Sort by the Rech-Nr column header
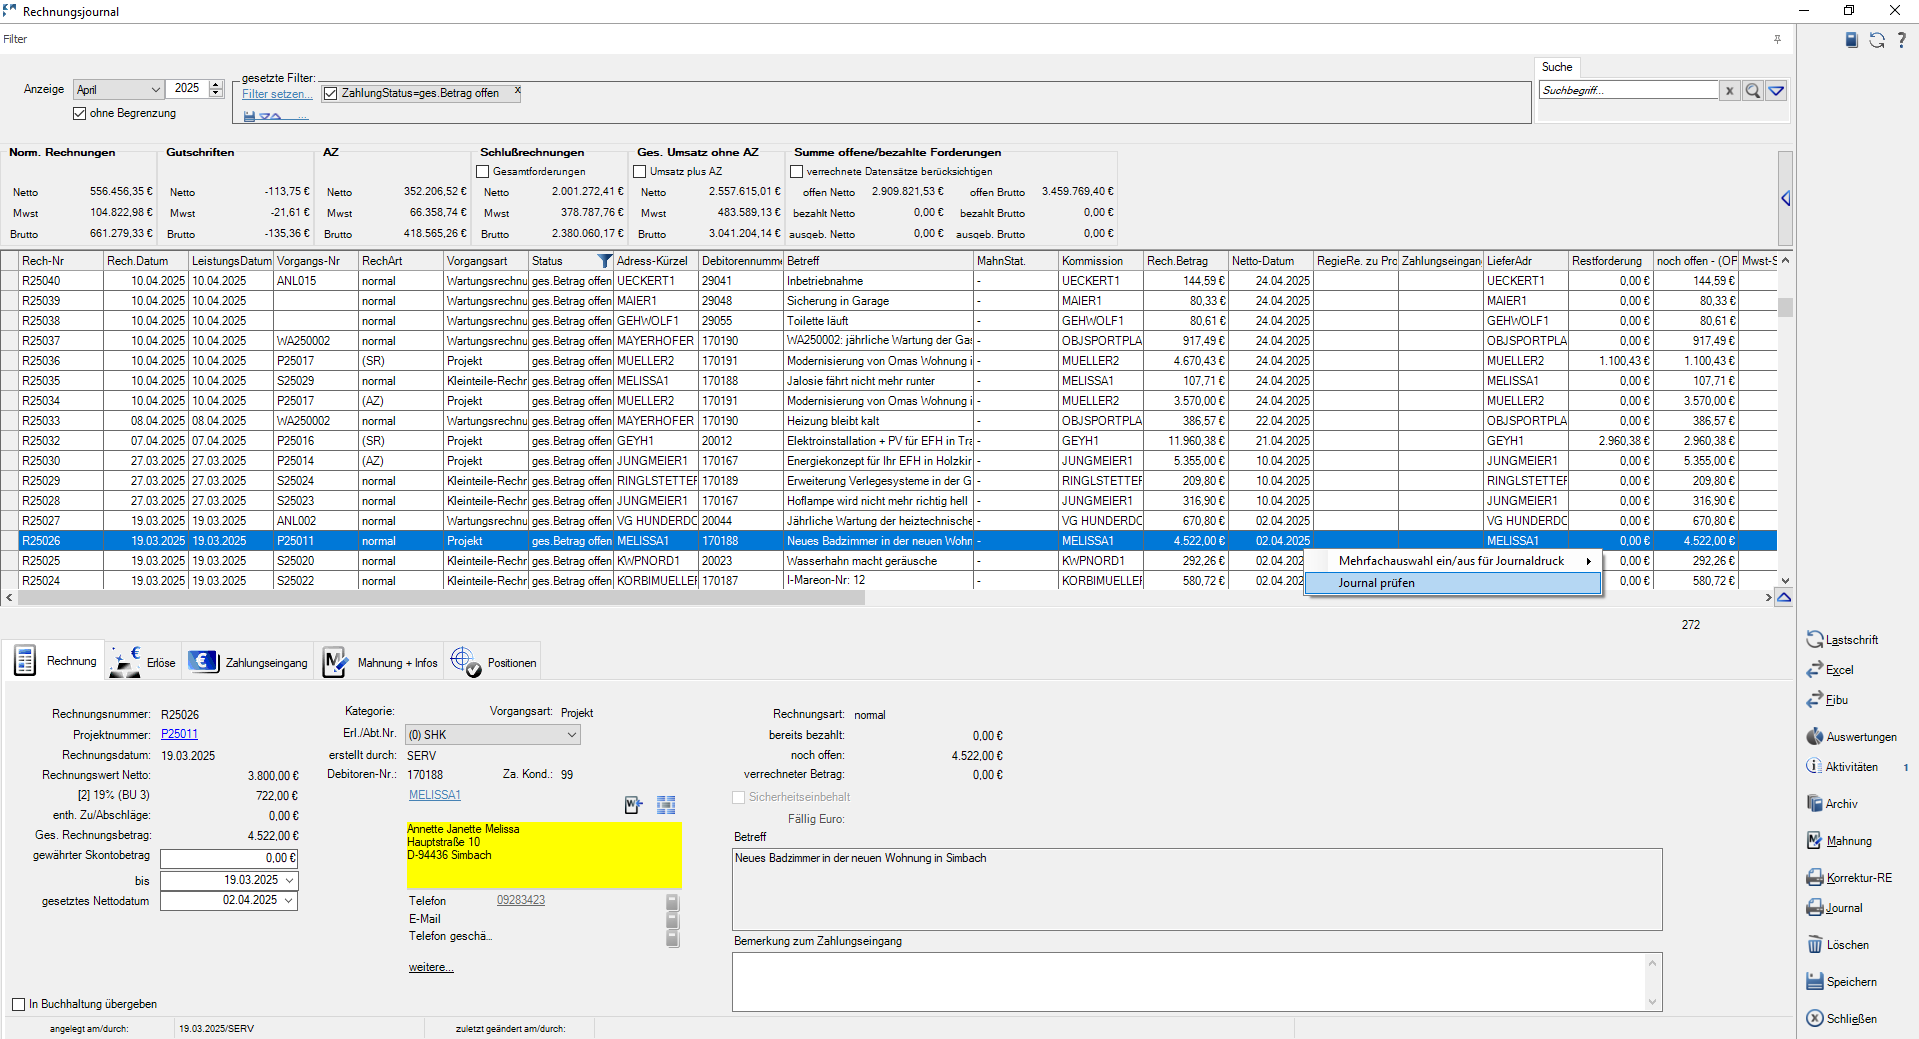Viewport: 1919px width, 1039px height. 61,261
